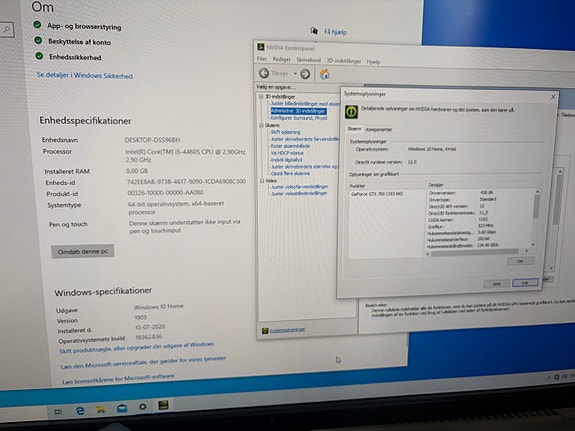
Task: Open the Mail app in taskbar
Action: (122, 408)
